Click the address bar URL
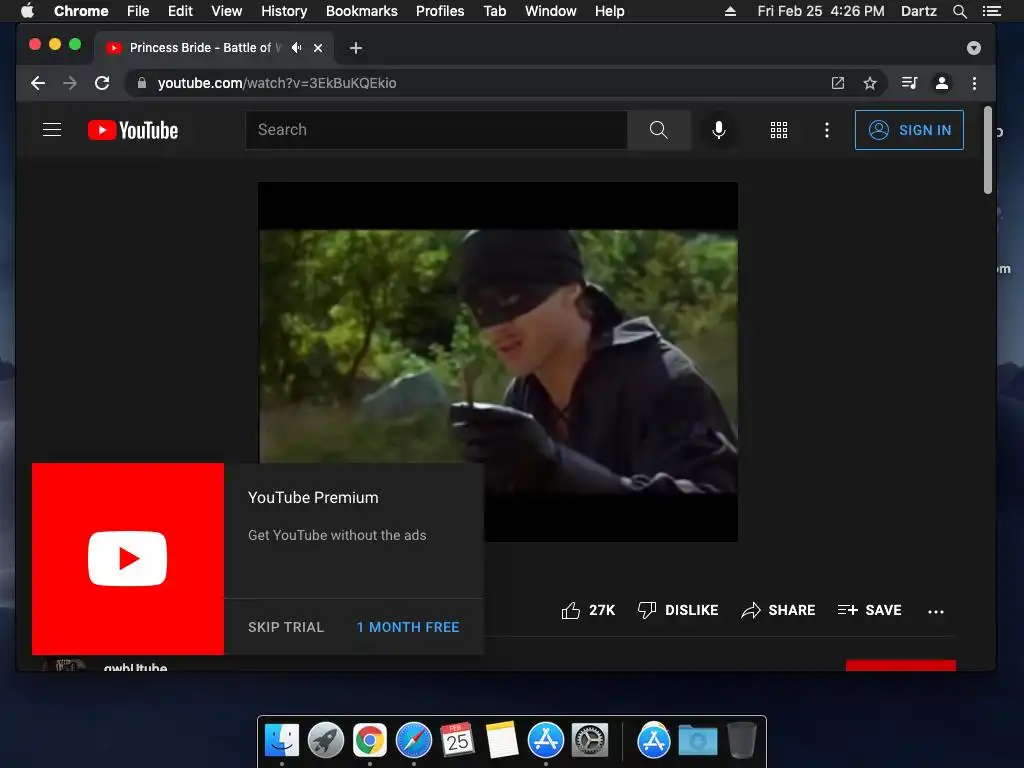 pyautogui.click(x=277, y=83)
